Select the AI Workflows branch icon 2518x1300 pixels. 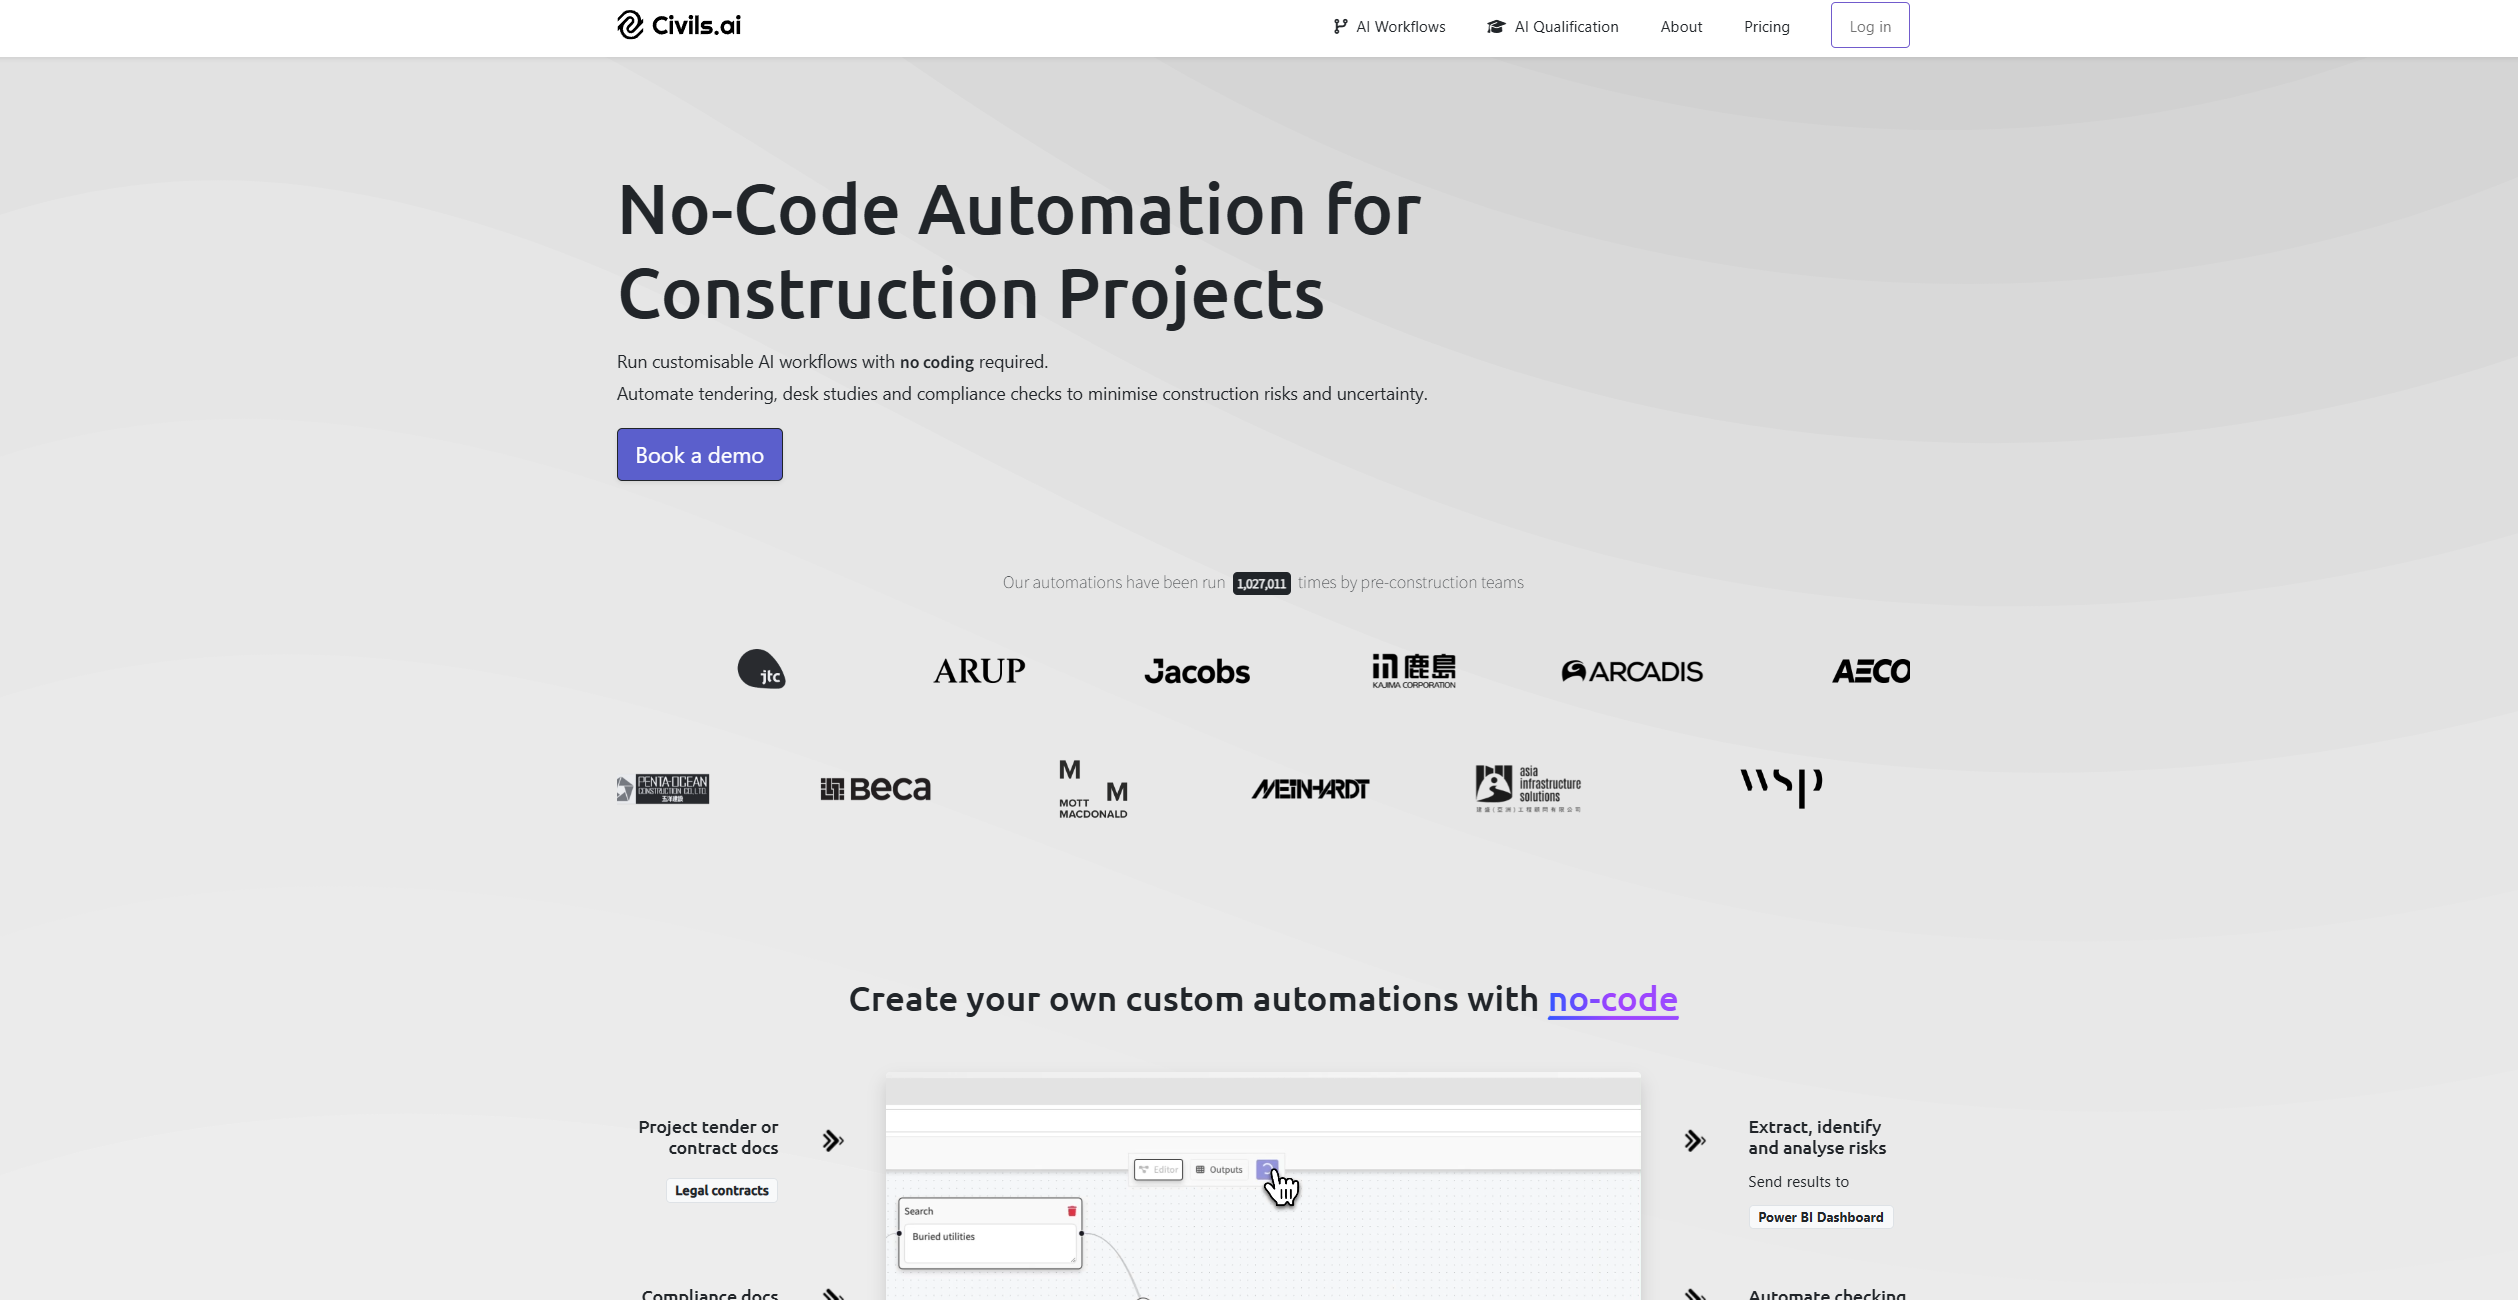pos(1341,26)
